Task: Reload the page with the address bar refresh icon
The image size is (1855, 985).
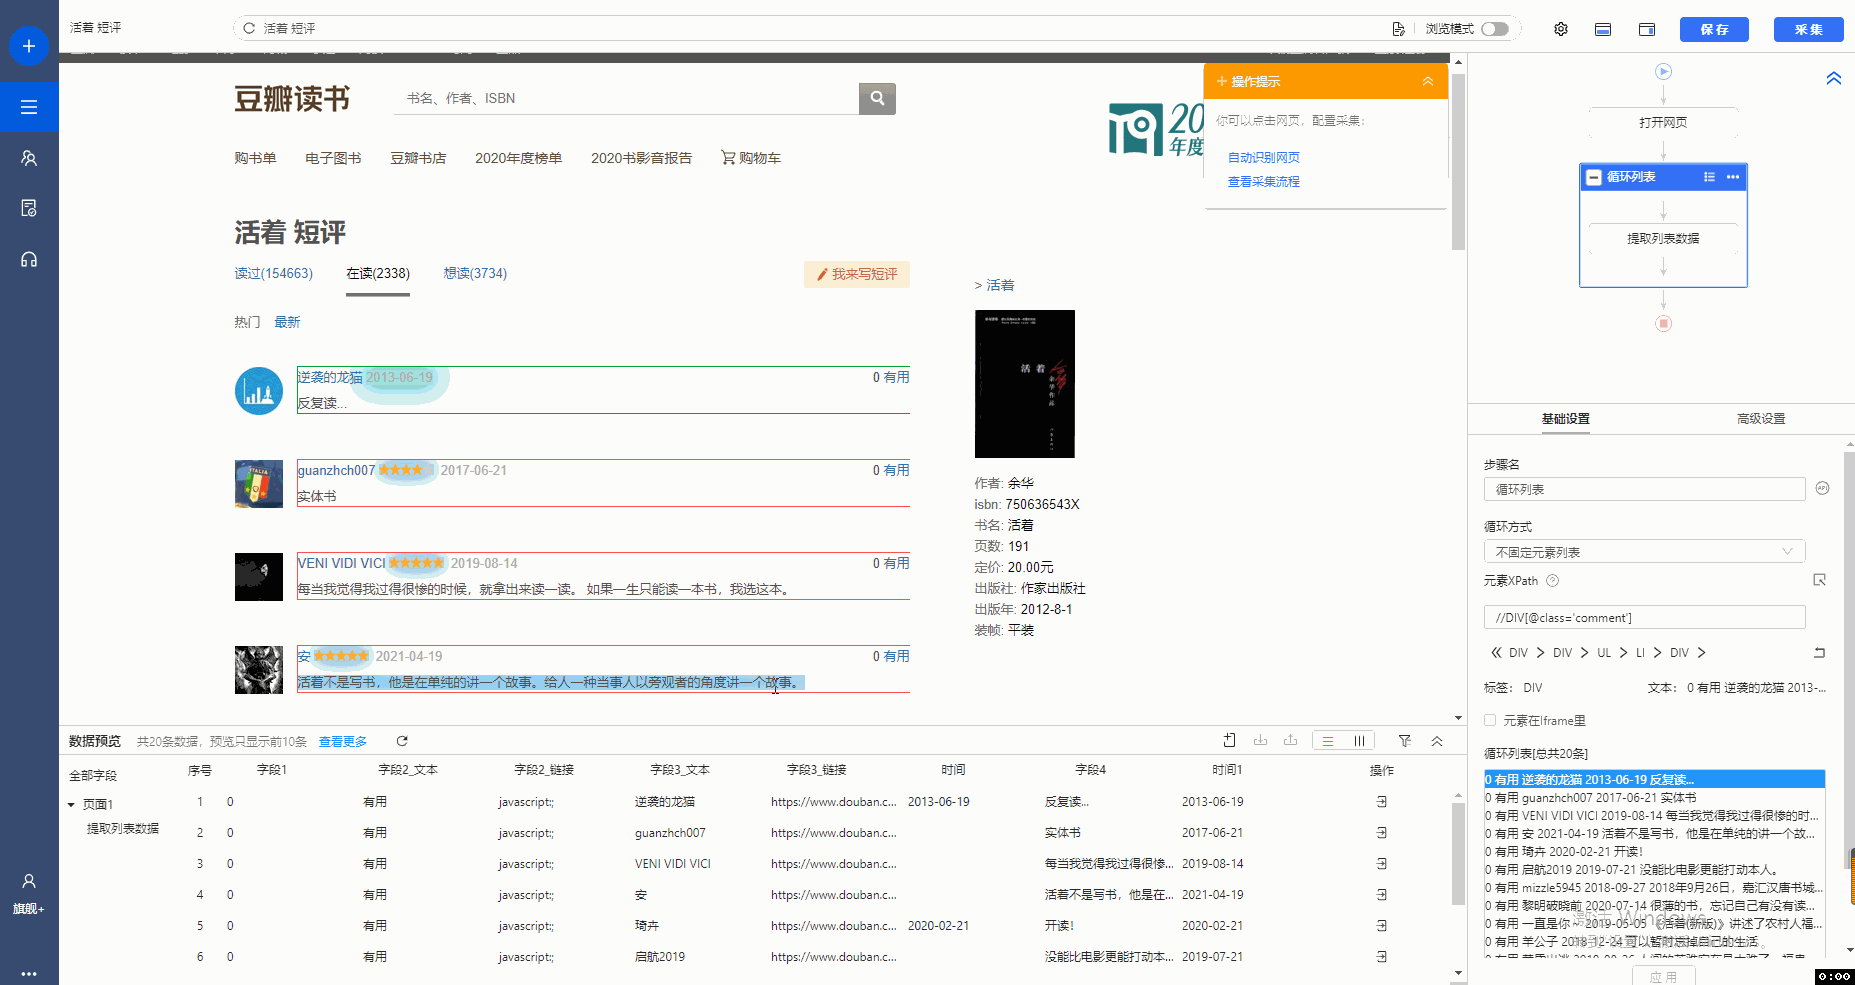Action: pyautogui.click(x=249, y=28)
